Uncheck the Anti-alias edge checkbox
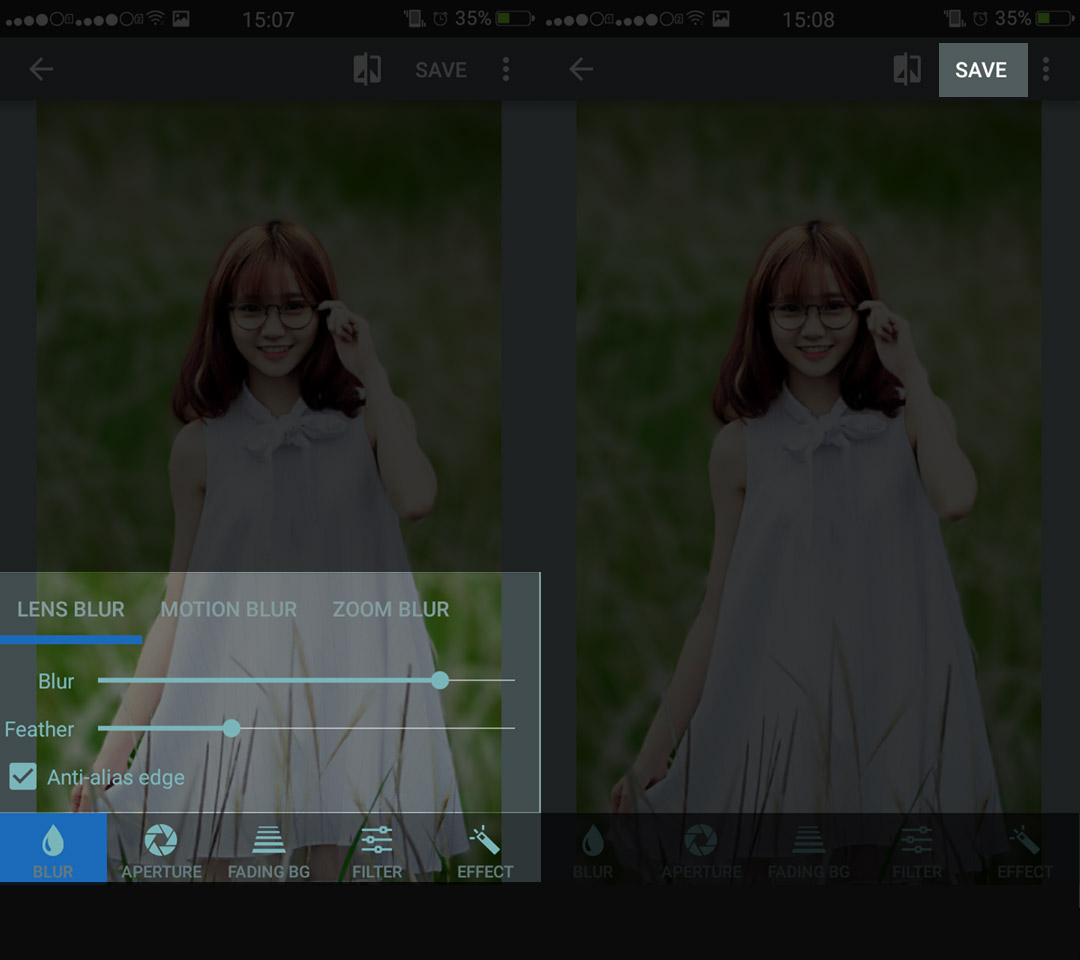 pyautogui.click(x=23, y=776)
